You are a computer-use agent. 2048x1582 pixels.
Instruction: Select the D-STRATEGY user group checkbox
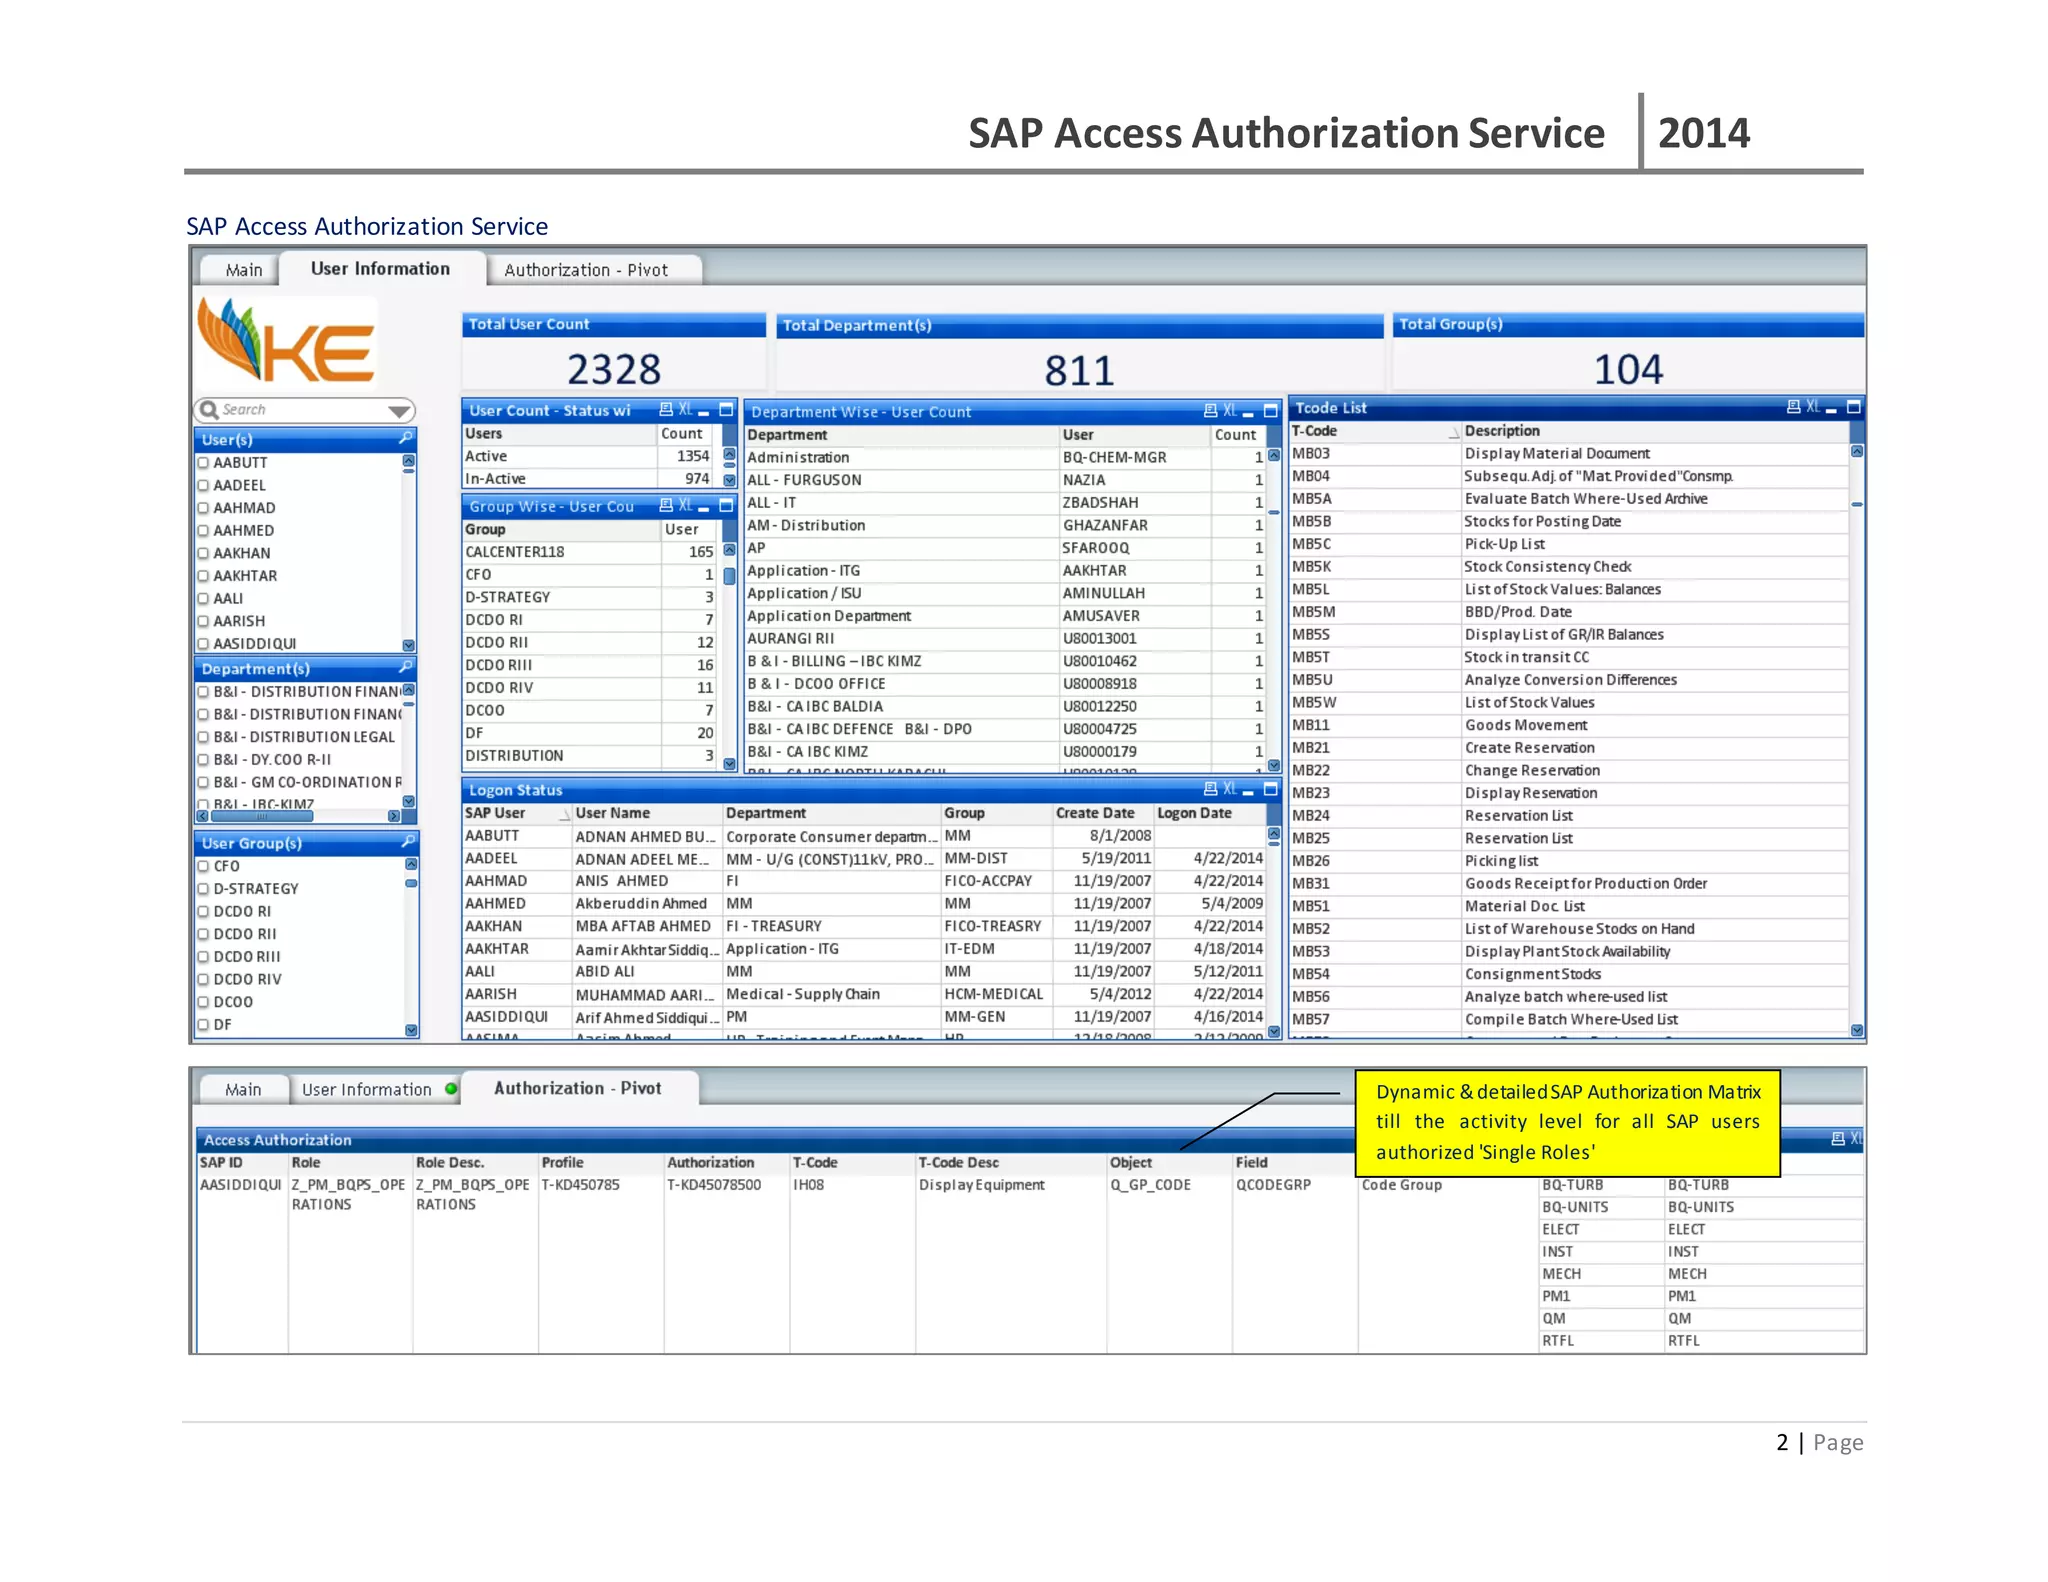click(x=204, y=889)
